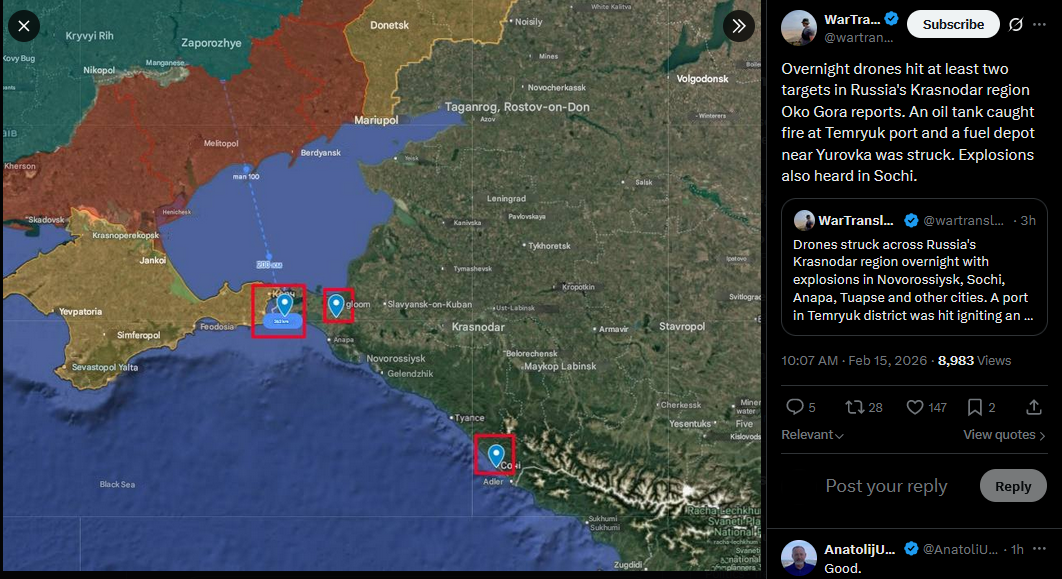Click the blue map pin near Temryuk
The height and width of the screenshot is (579, 1062).
[x=336, y=306]
